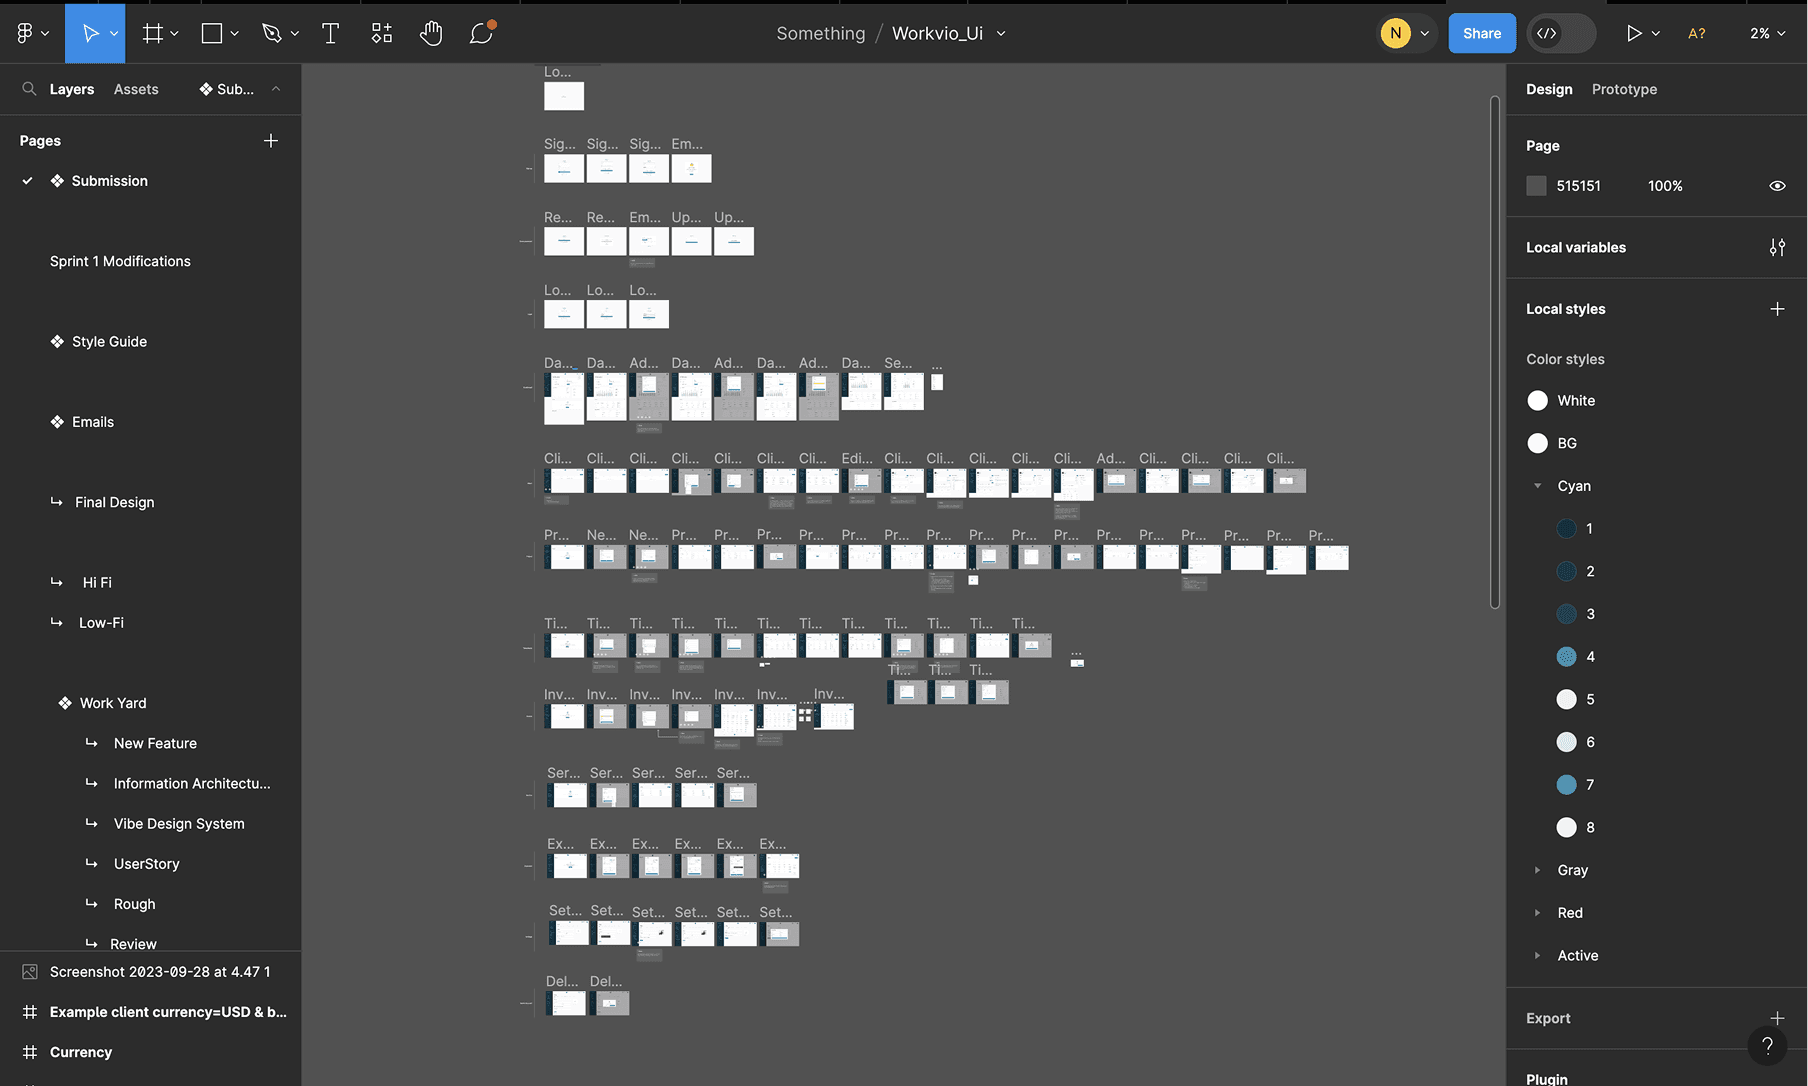This screenshot has height=1086, width=1808.
Task: Open the Workvio_Ui file name dropdown
Action: coord(1000,33)
